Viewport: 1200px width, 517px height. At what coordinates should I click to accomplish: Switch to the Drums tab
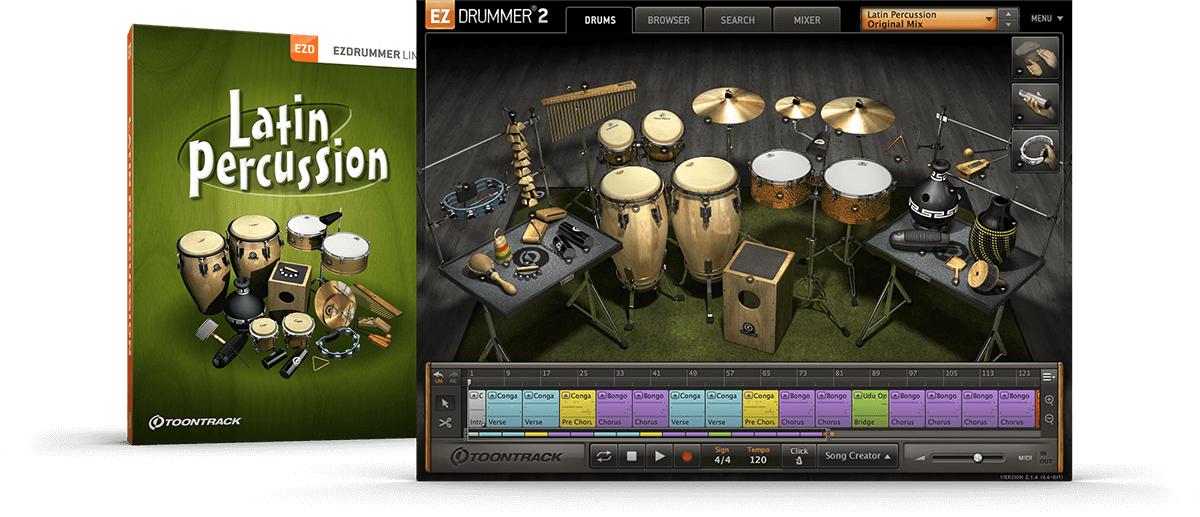click(599, 20)
